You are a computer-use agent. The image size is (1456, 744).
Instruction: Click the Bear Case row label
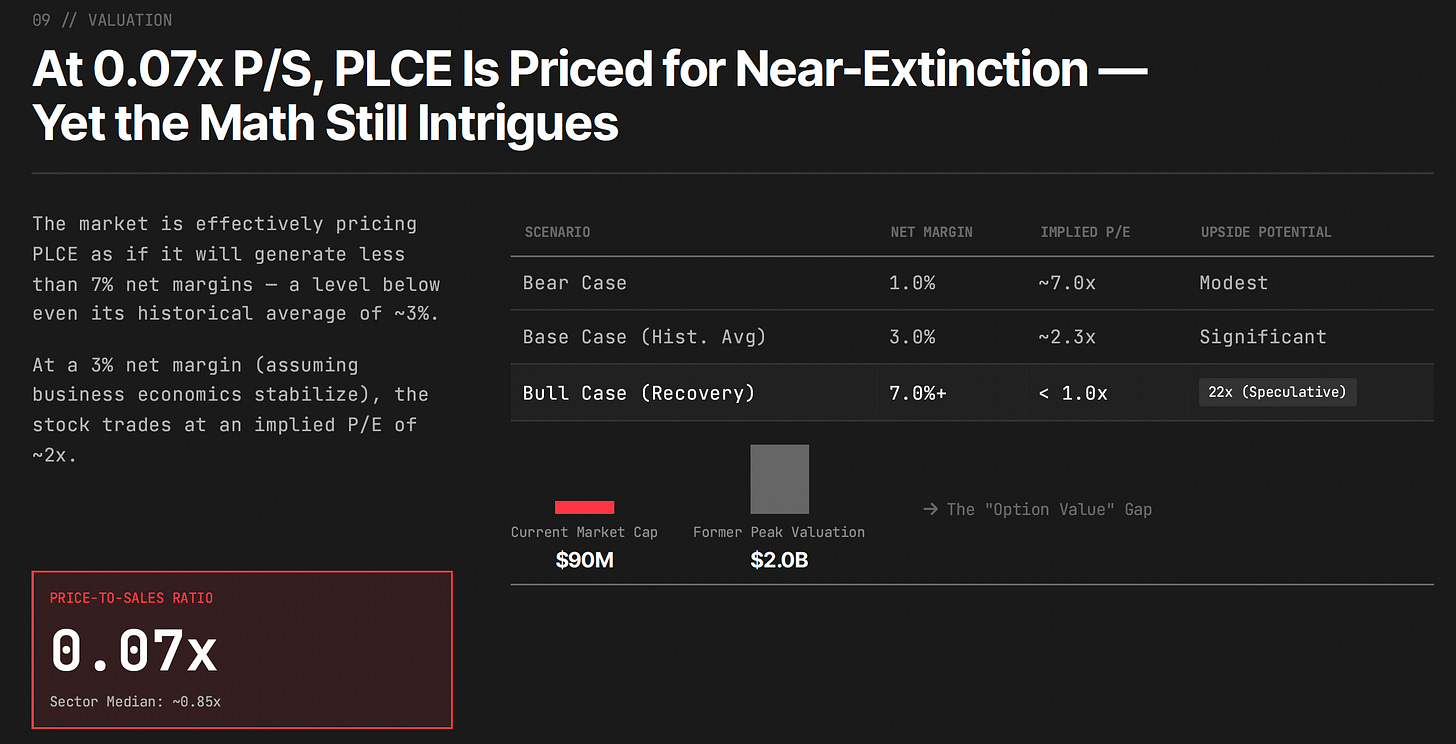pos(574,283)
